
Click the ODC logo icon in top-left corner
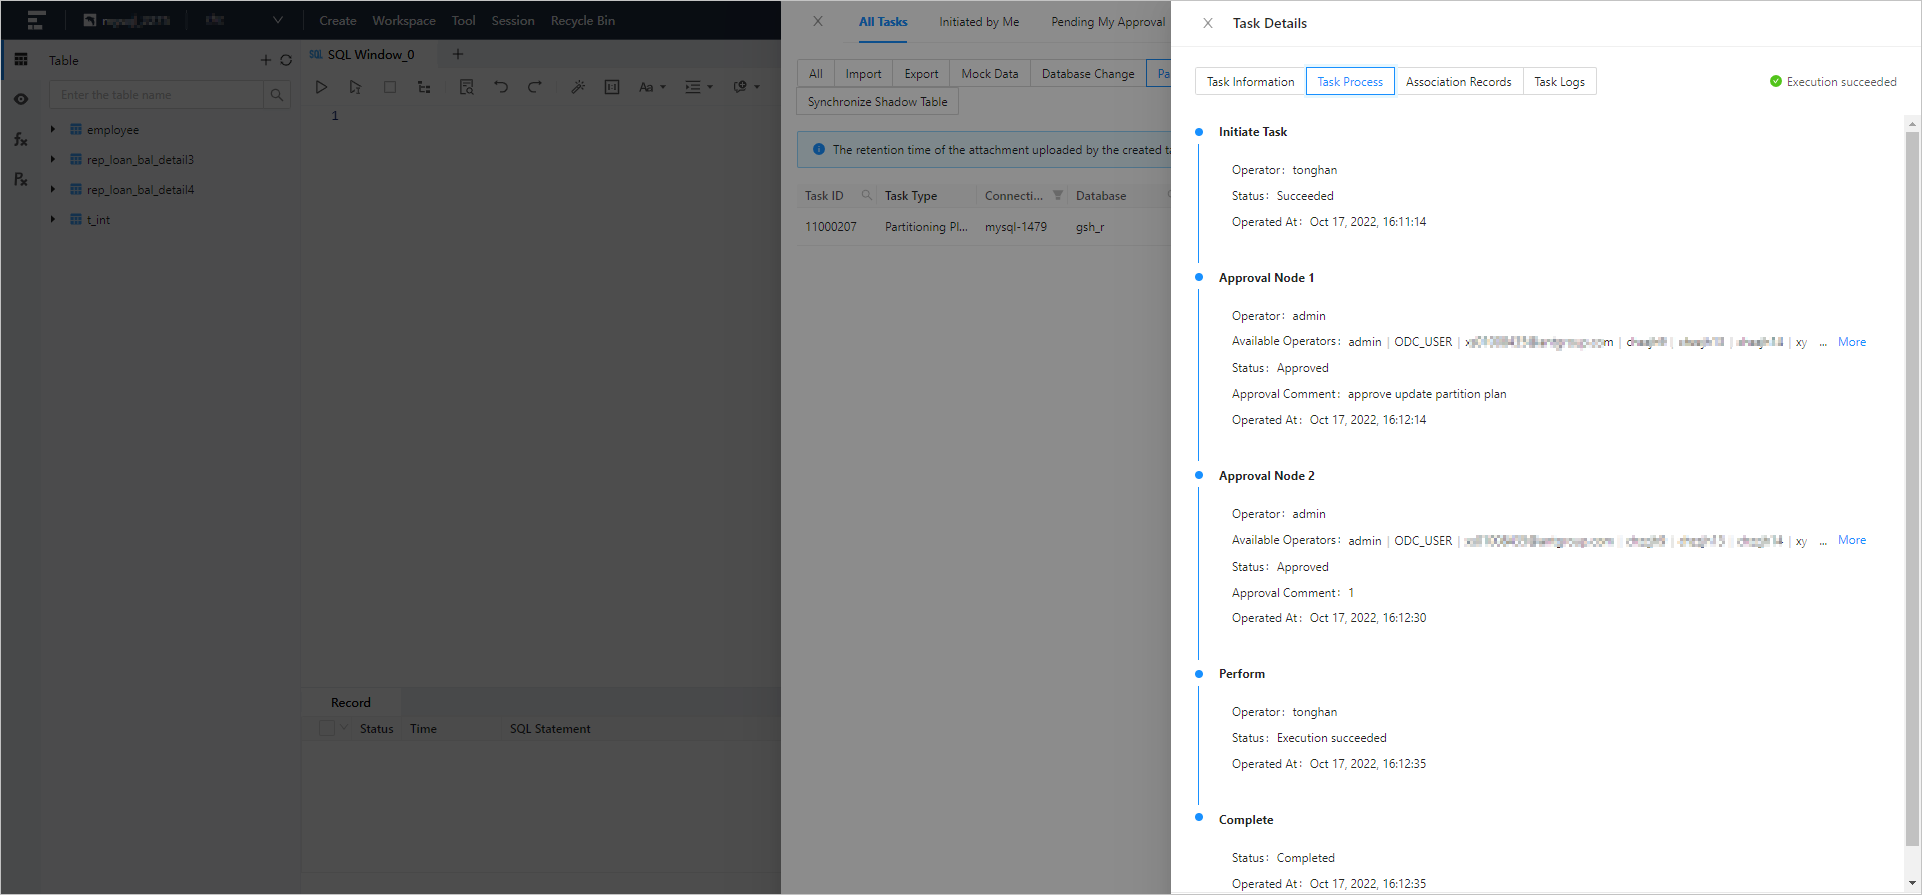(x=36, y=20)
